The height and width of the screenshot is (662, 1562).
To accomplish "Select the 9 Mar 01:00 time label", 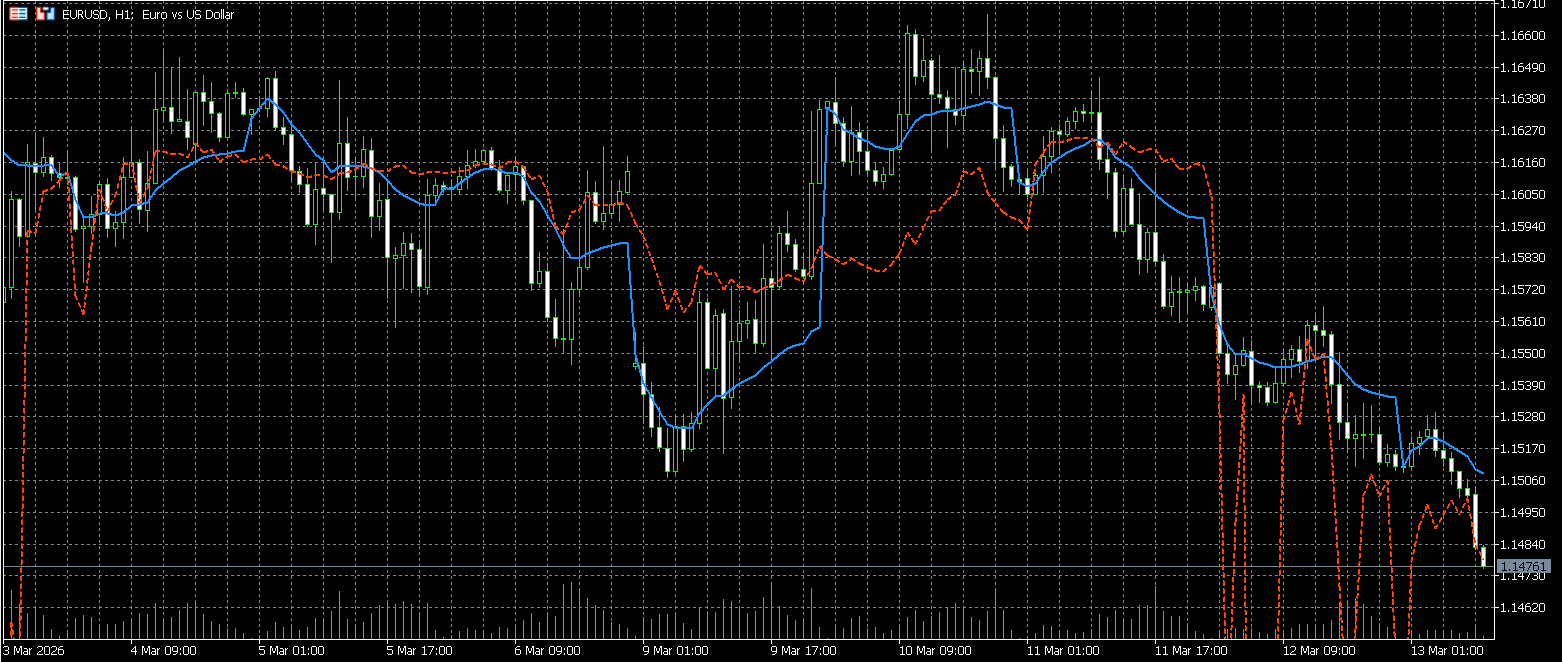I will point(675,651).
